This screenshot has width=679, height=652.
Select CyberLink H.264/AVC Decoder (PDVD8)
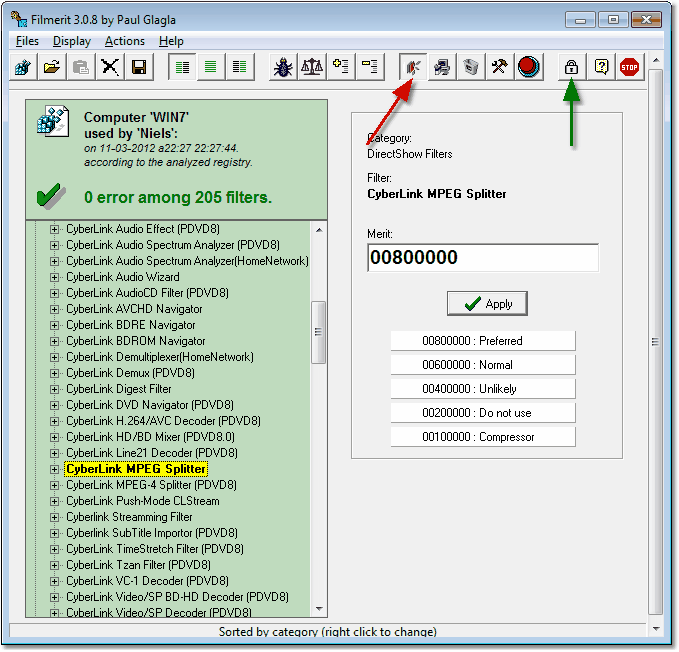point(163,421)
